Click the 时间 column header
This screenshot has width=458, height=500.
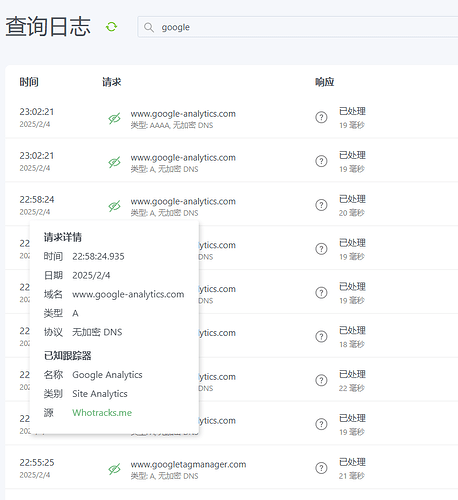tap(29, 82)
